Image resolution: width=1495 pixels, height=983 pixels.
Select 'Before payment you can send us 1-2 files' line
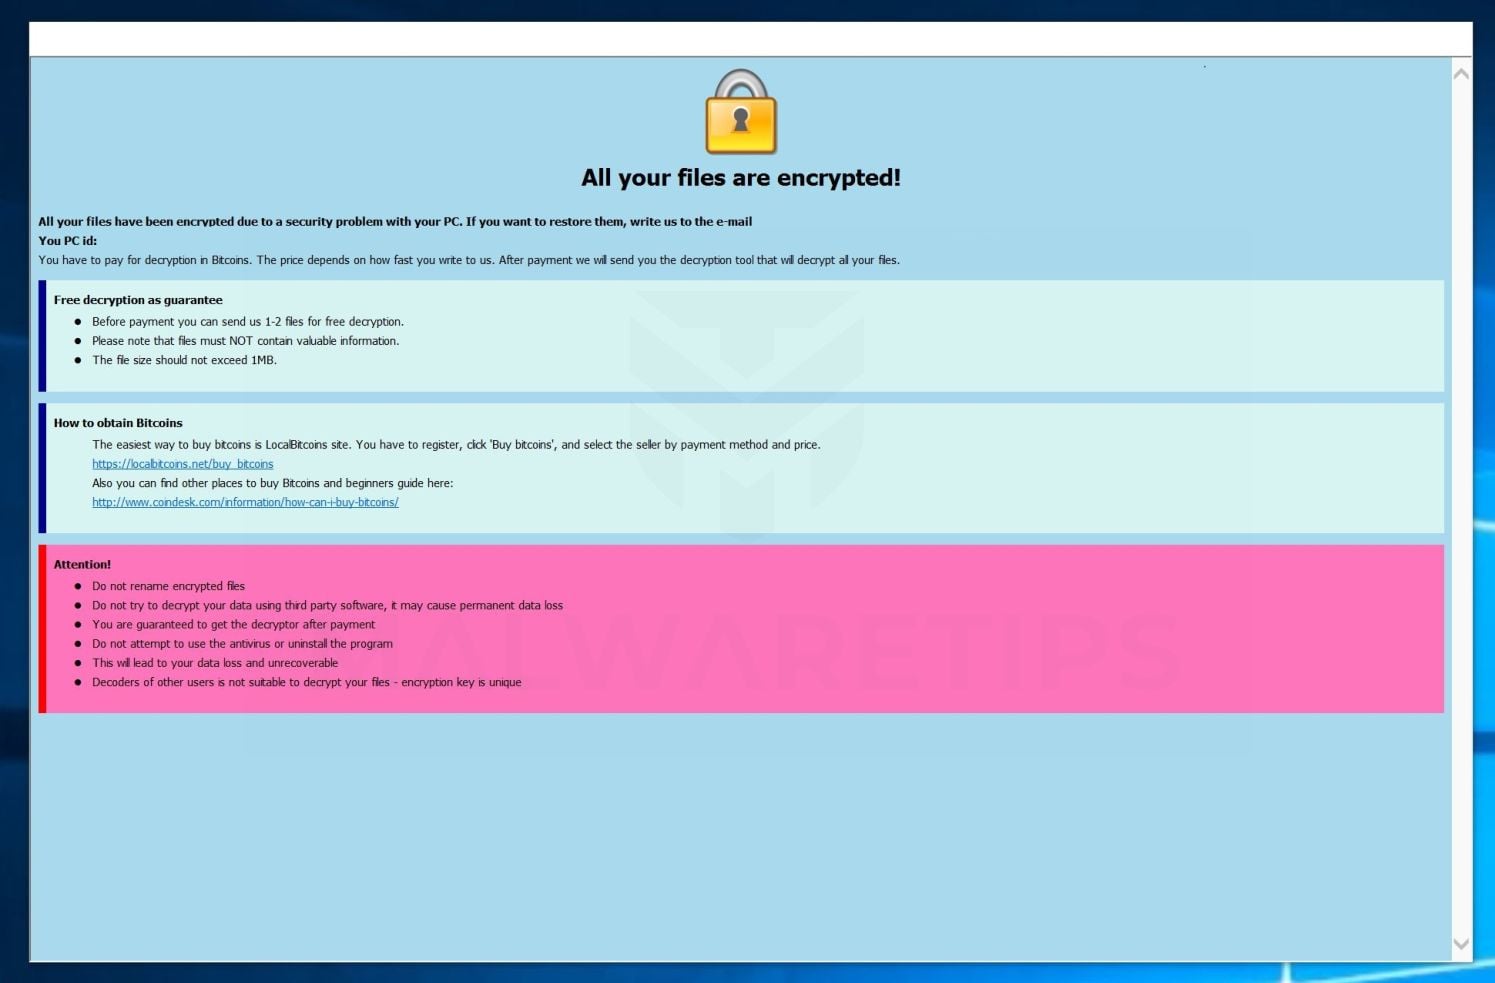(248, 322)
